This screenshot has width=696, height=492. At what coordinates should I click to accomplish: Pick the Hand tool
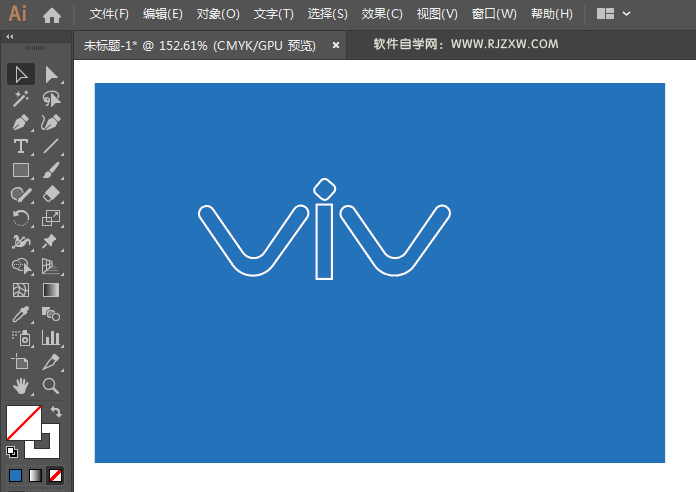21,386
